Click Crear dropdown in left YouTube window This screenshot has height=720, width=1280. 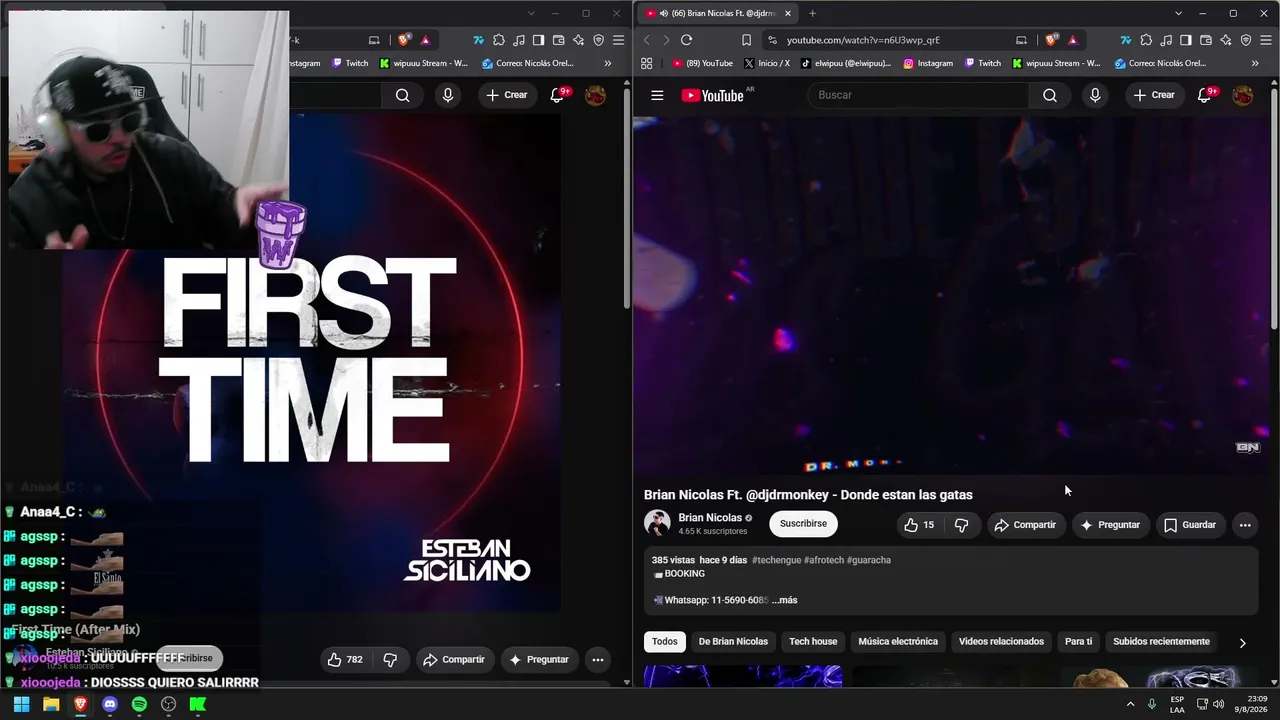(x=507, y=95)
